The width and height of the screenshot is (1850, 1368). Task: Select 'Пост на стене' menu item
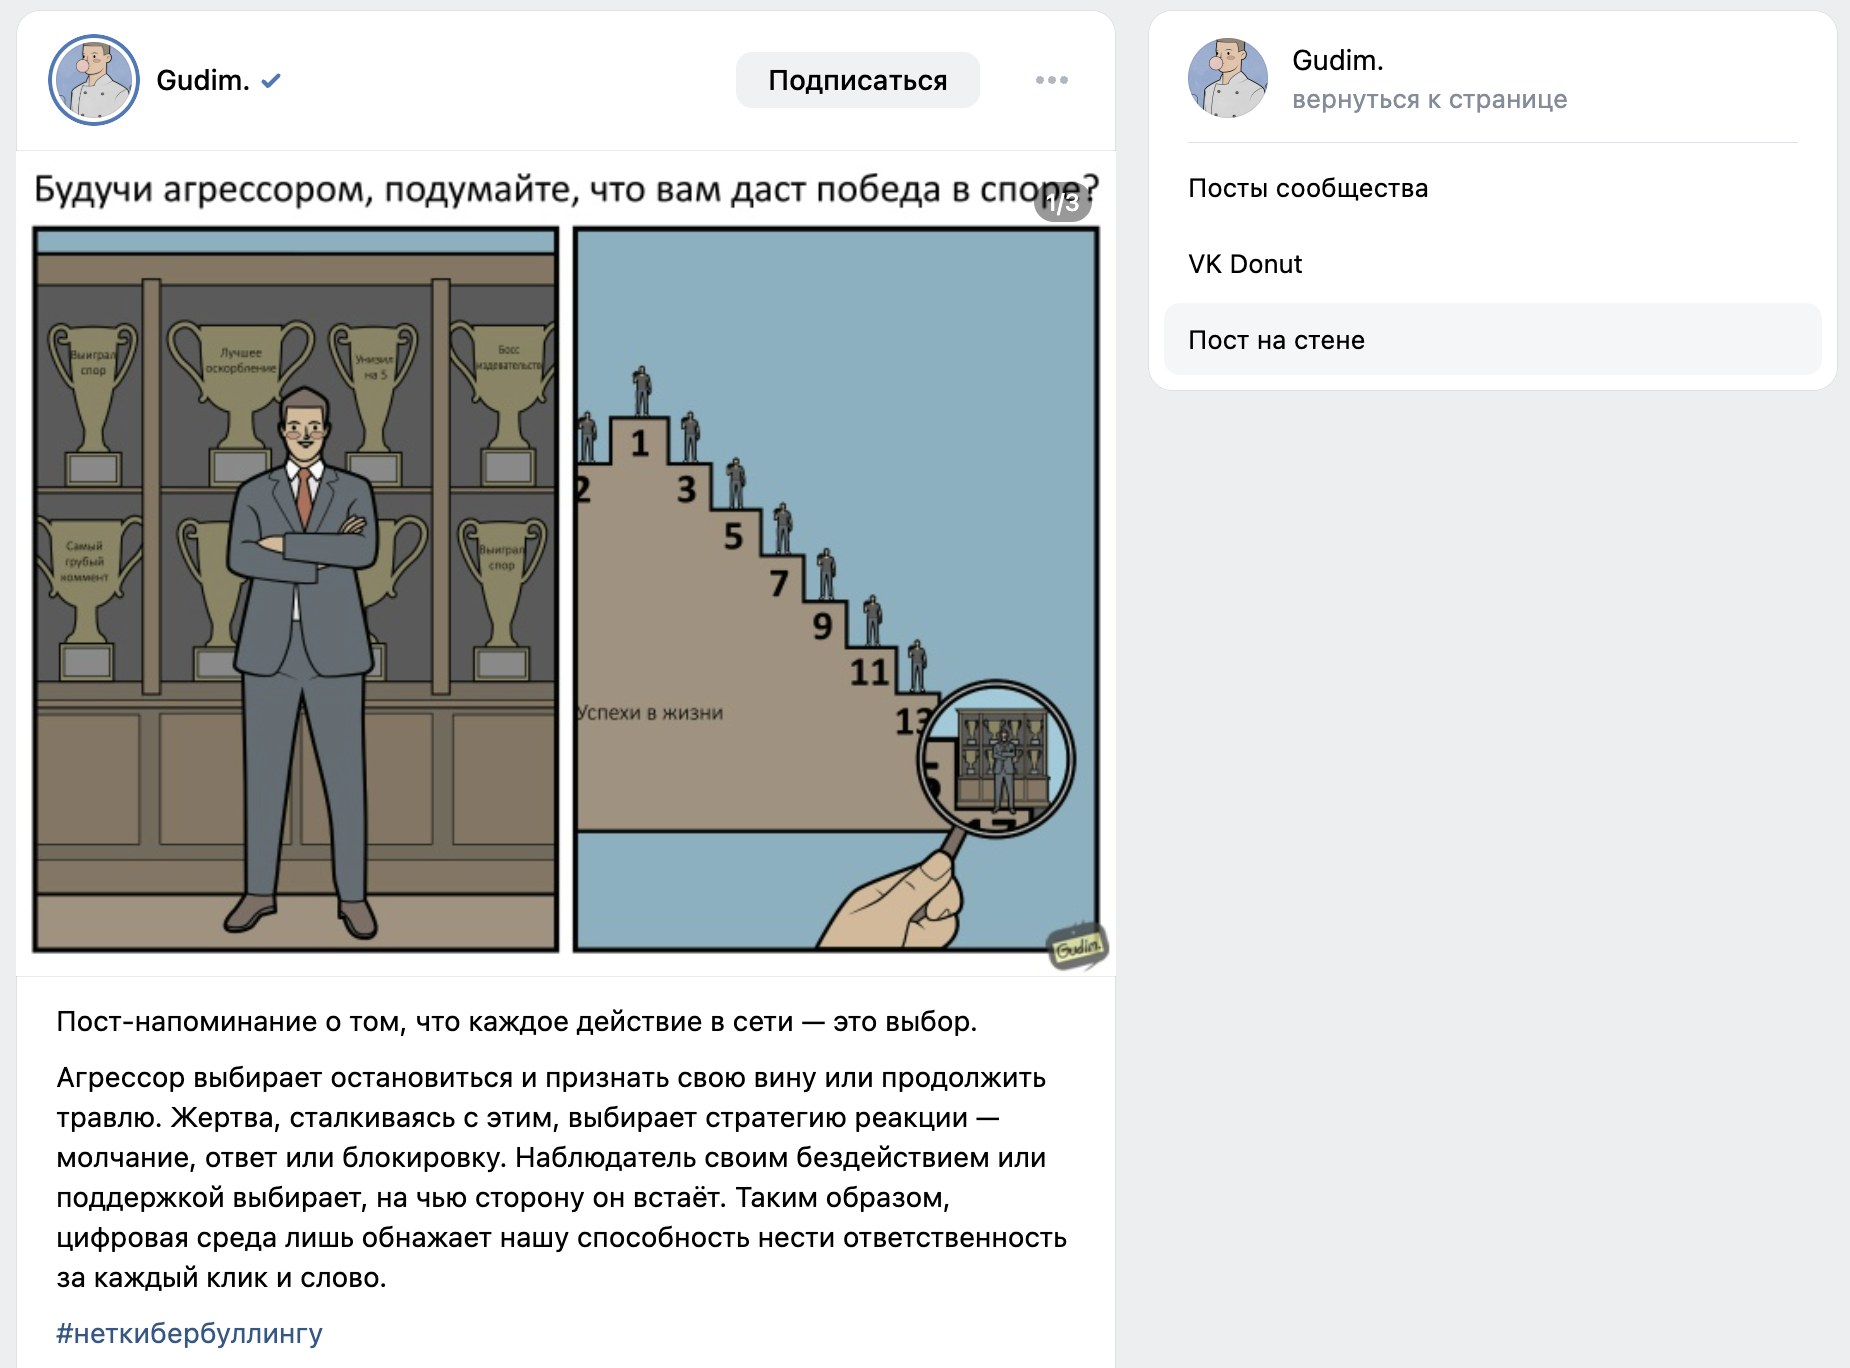click(1276, 340)
